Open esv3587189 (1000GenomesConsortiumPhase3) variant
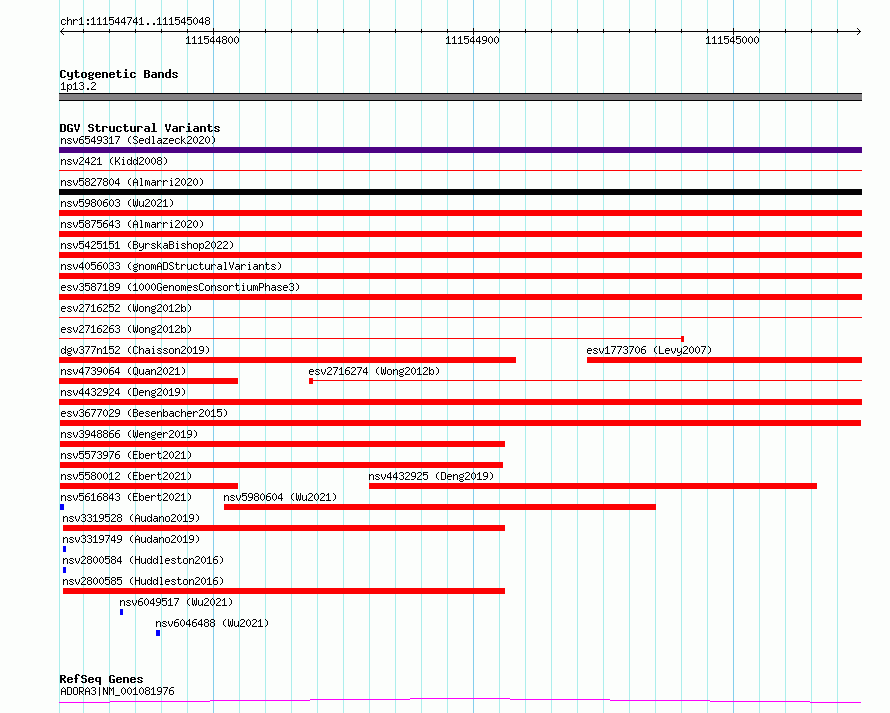The height and width of the screenshot is (713, 890). pos(180,287)
